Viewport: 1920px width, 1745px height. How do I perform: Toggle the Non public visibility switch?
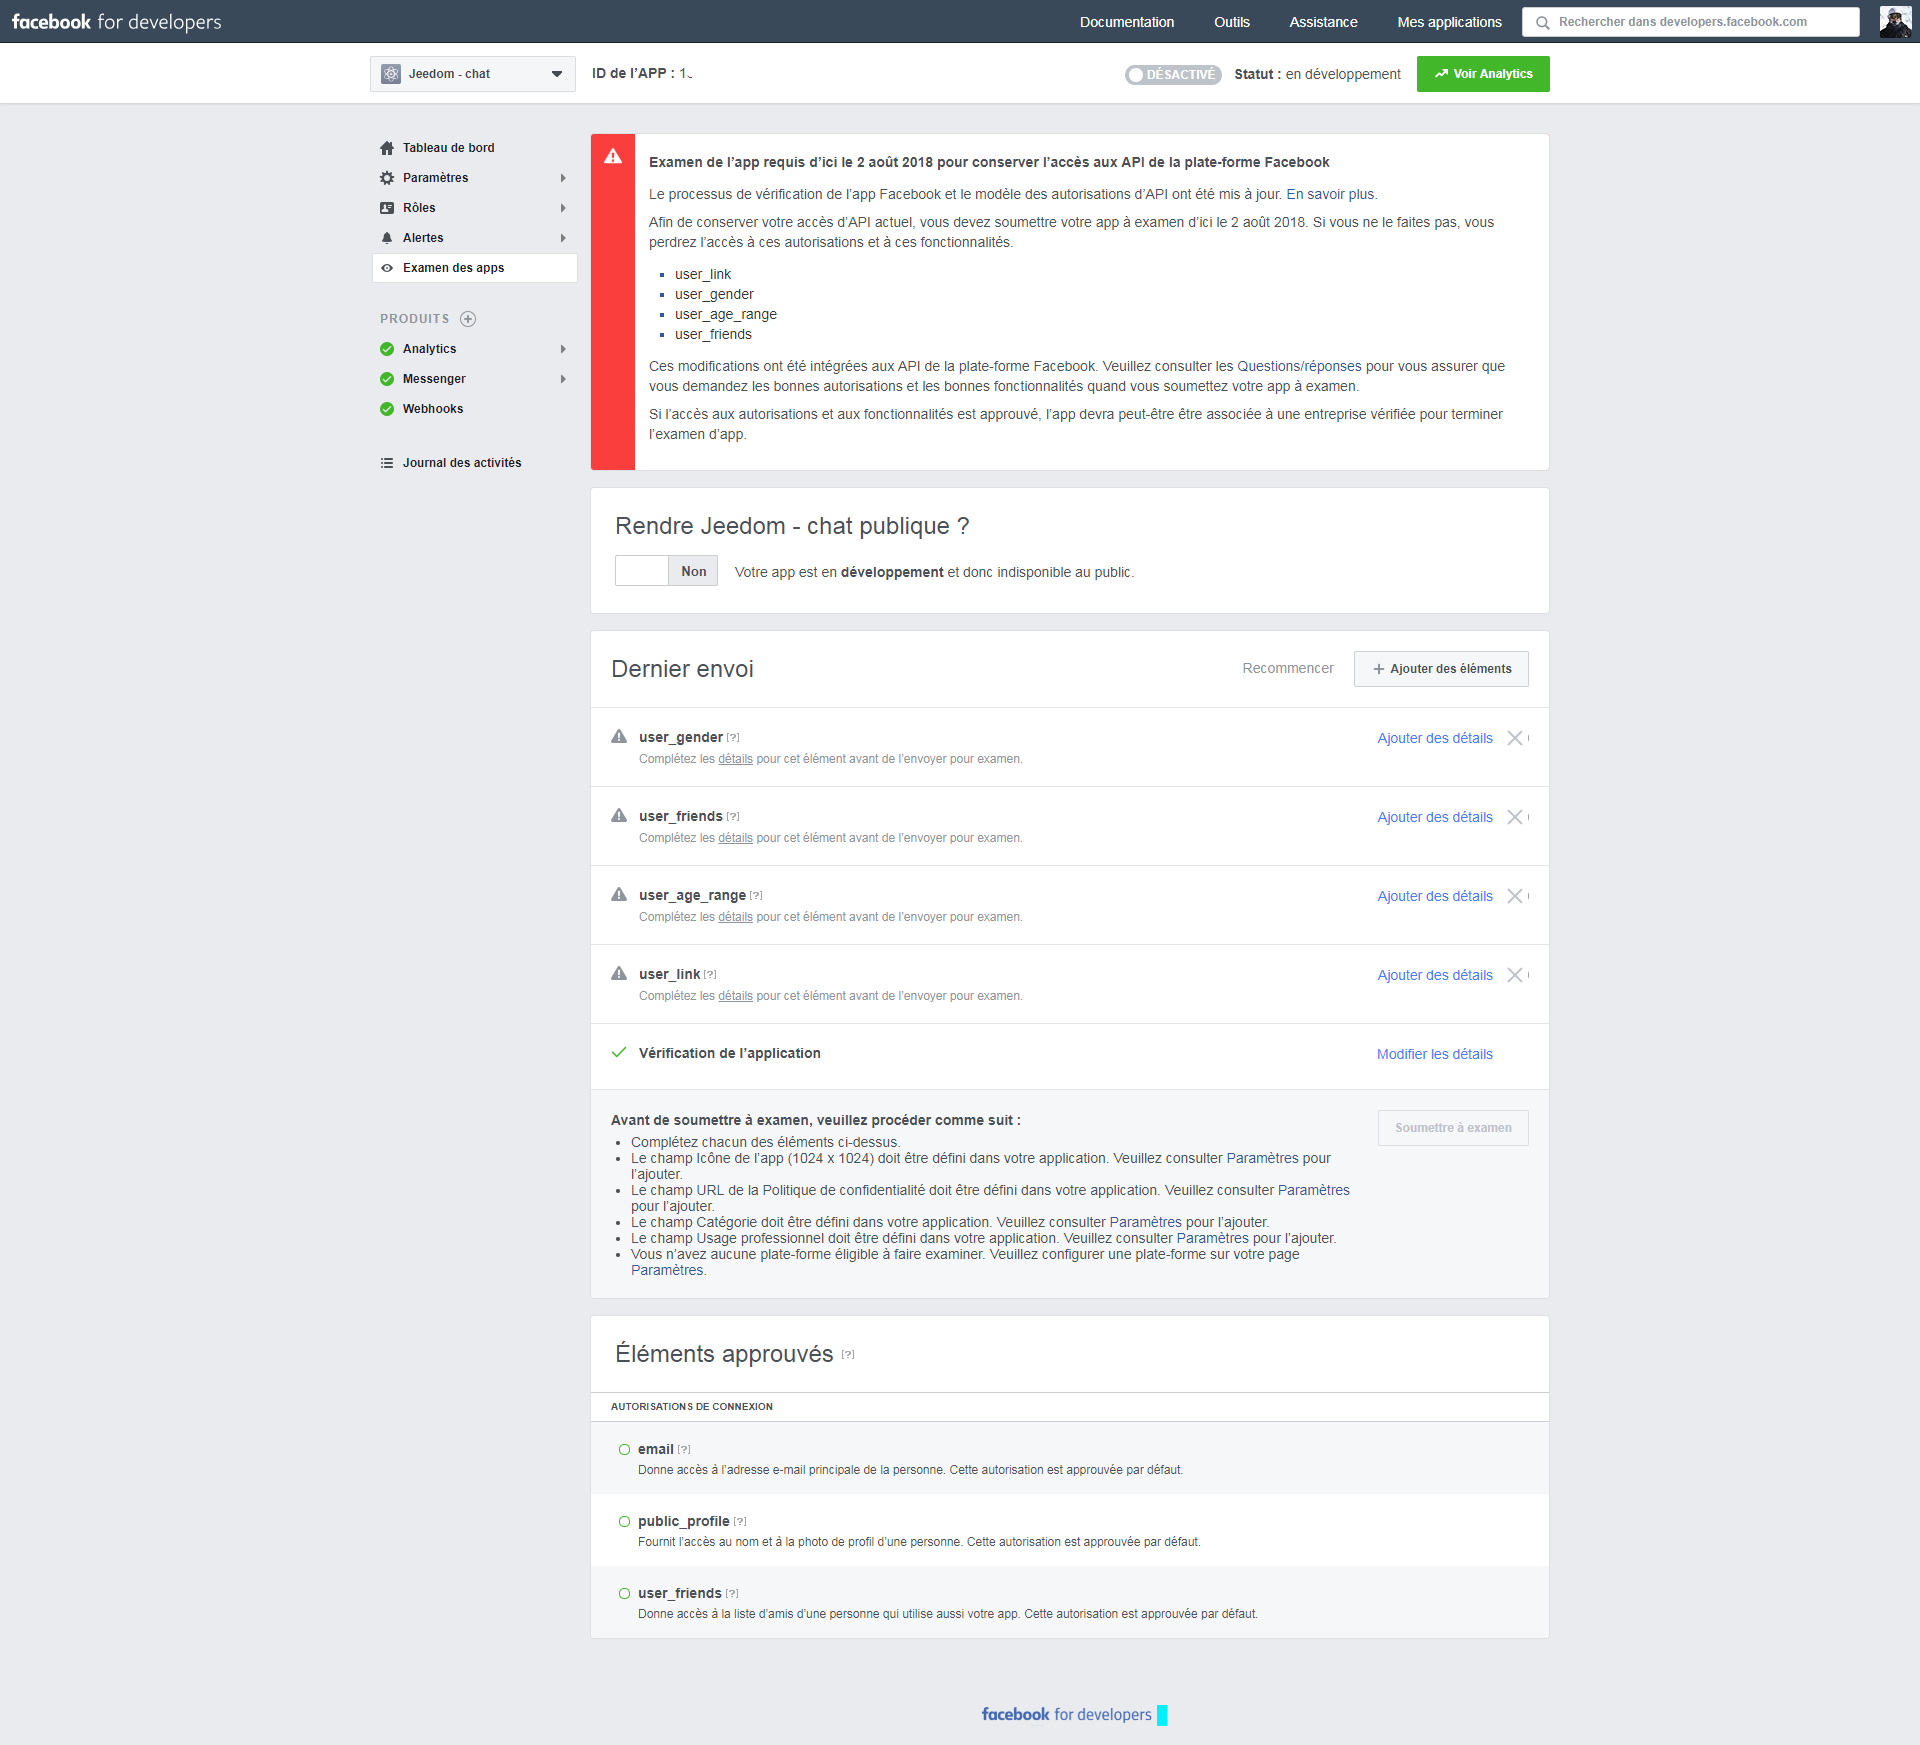pos(666,571)
